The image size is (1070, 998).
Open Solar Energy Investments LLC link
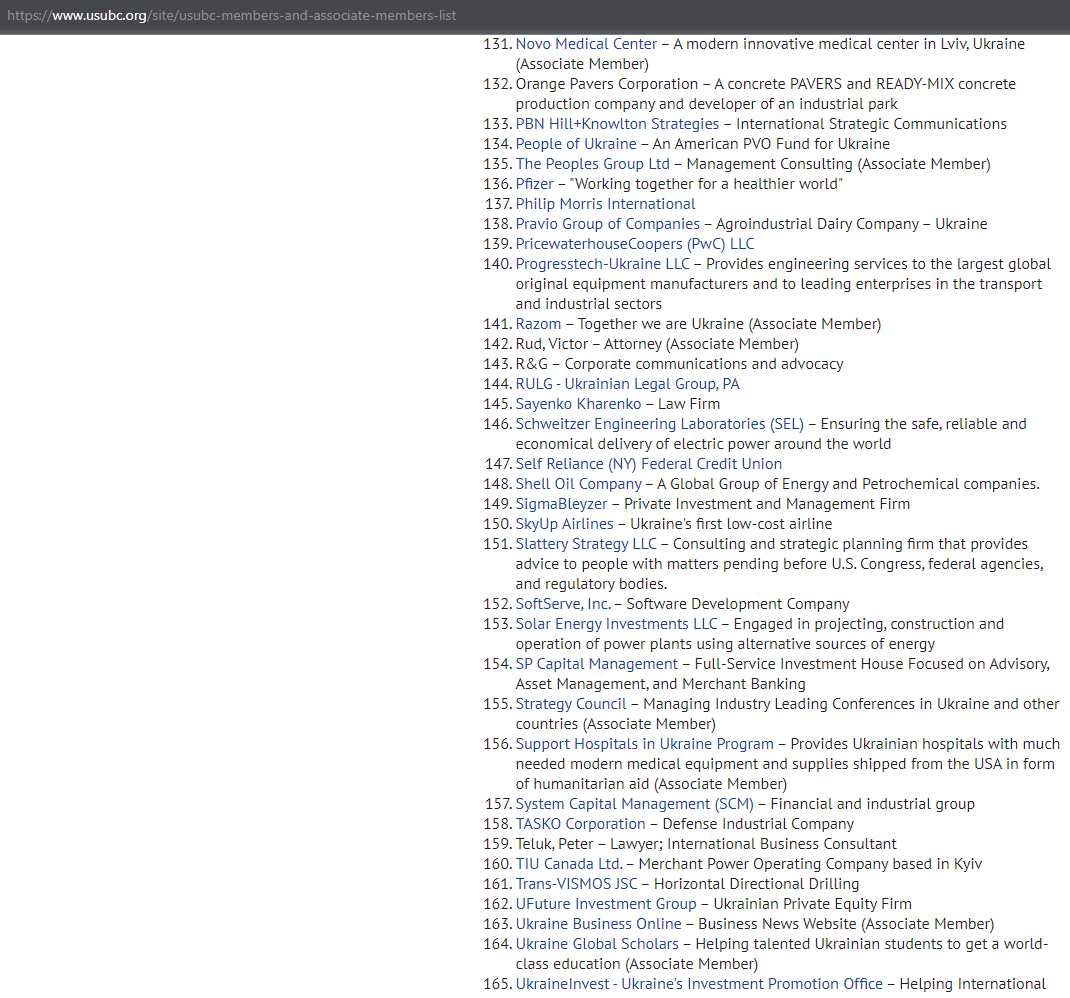tap(616, 624)
